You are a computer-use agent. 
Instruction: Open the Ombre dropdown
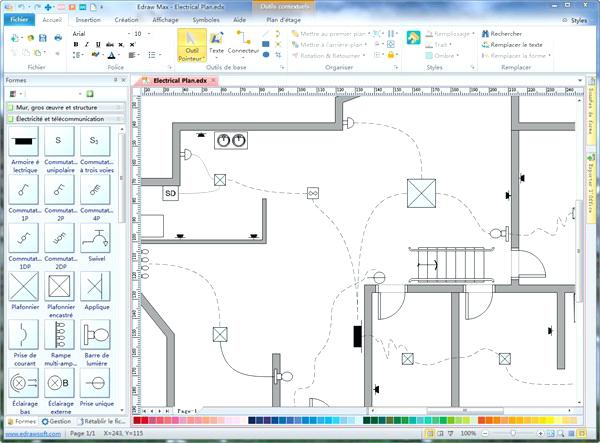click(442, 55)
